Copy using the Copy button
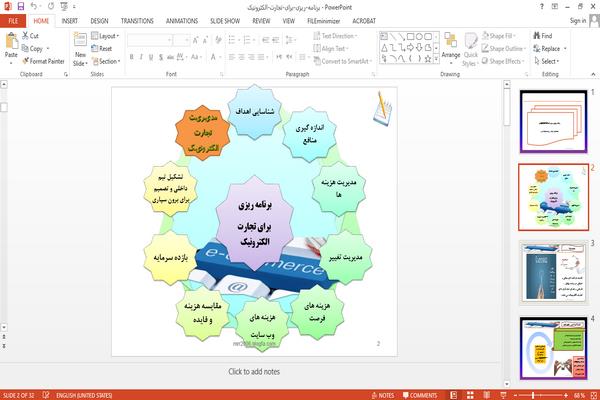This screenshot has width=600, height=400. tap(32, 49)
